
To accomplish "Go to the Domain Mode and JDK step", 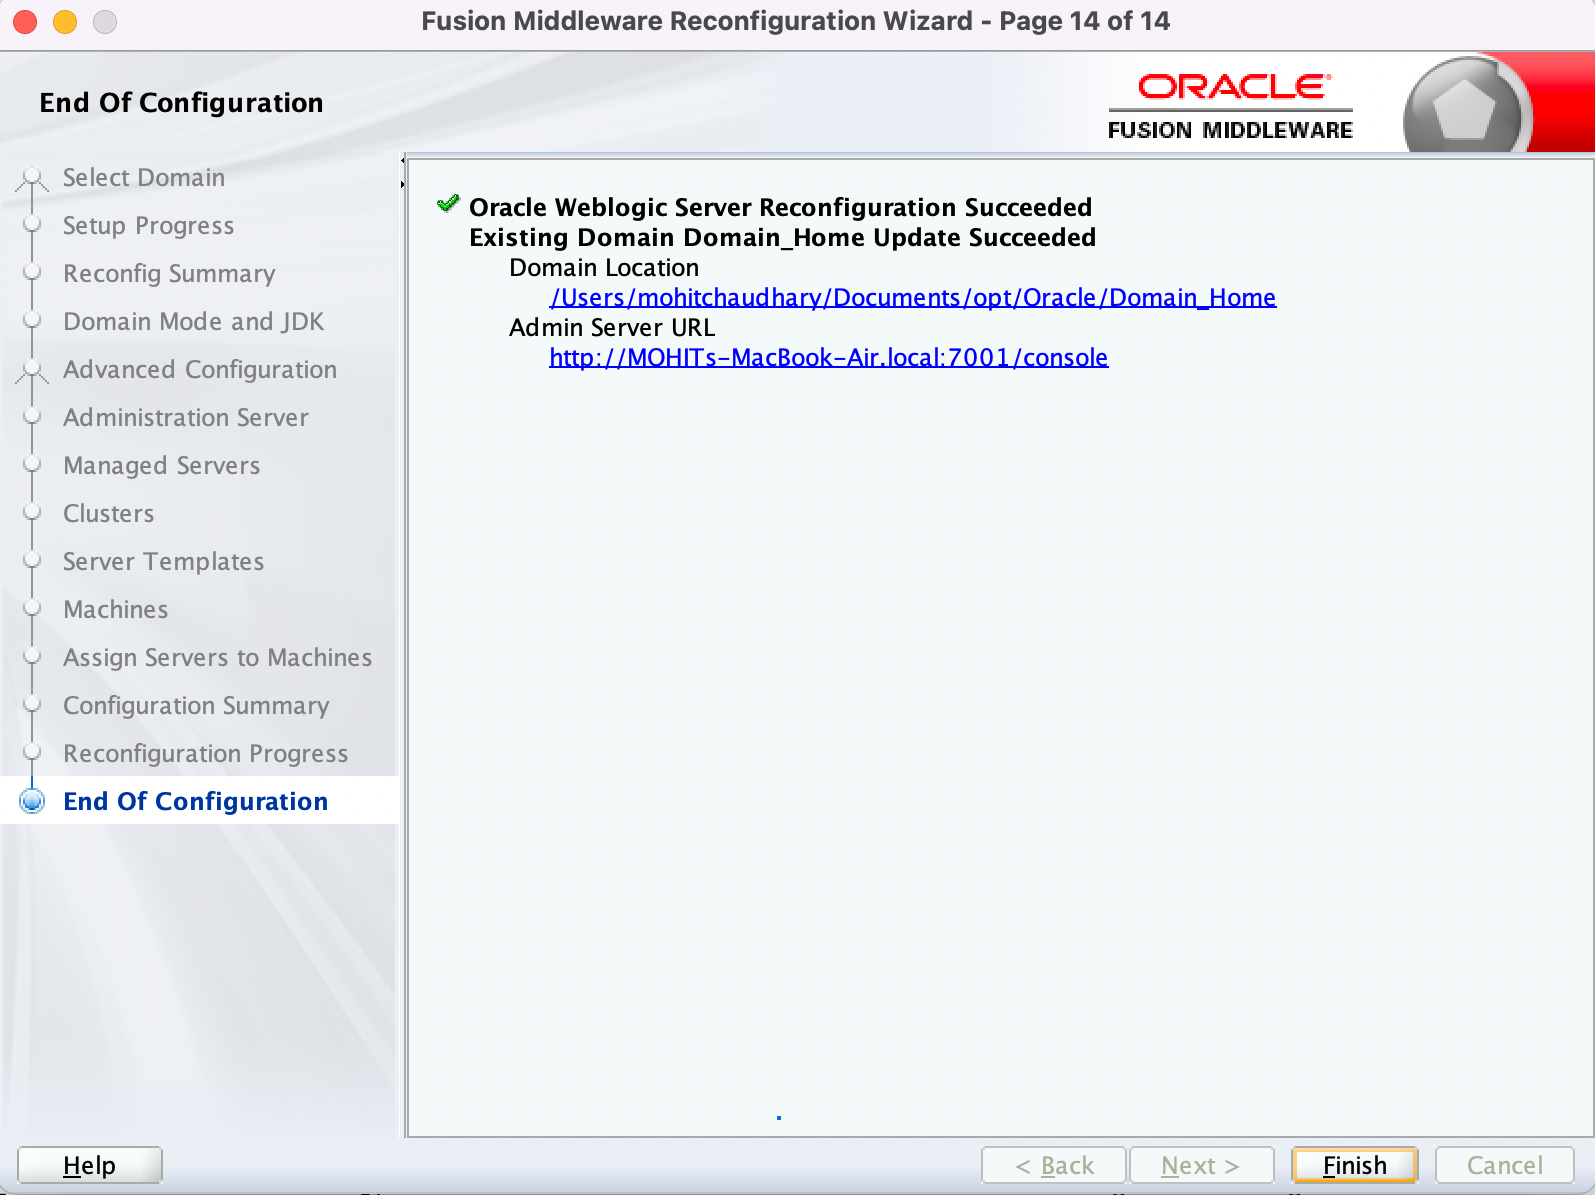I will coord(193,322).
